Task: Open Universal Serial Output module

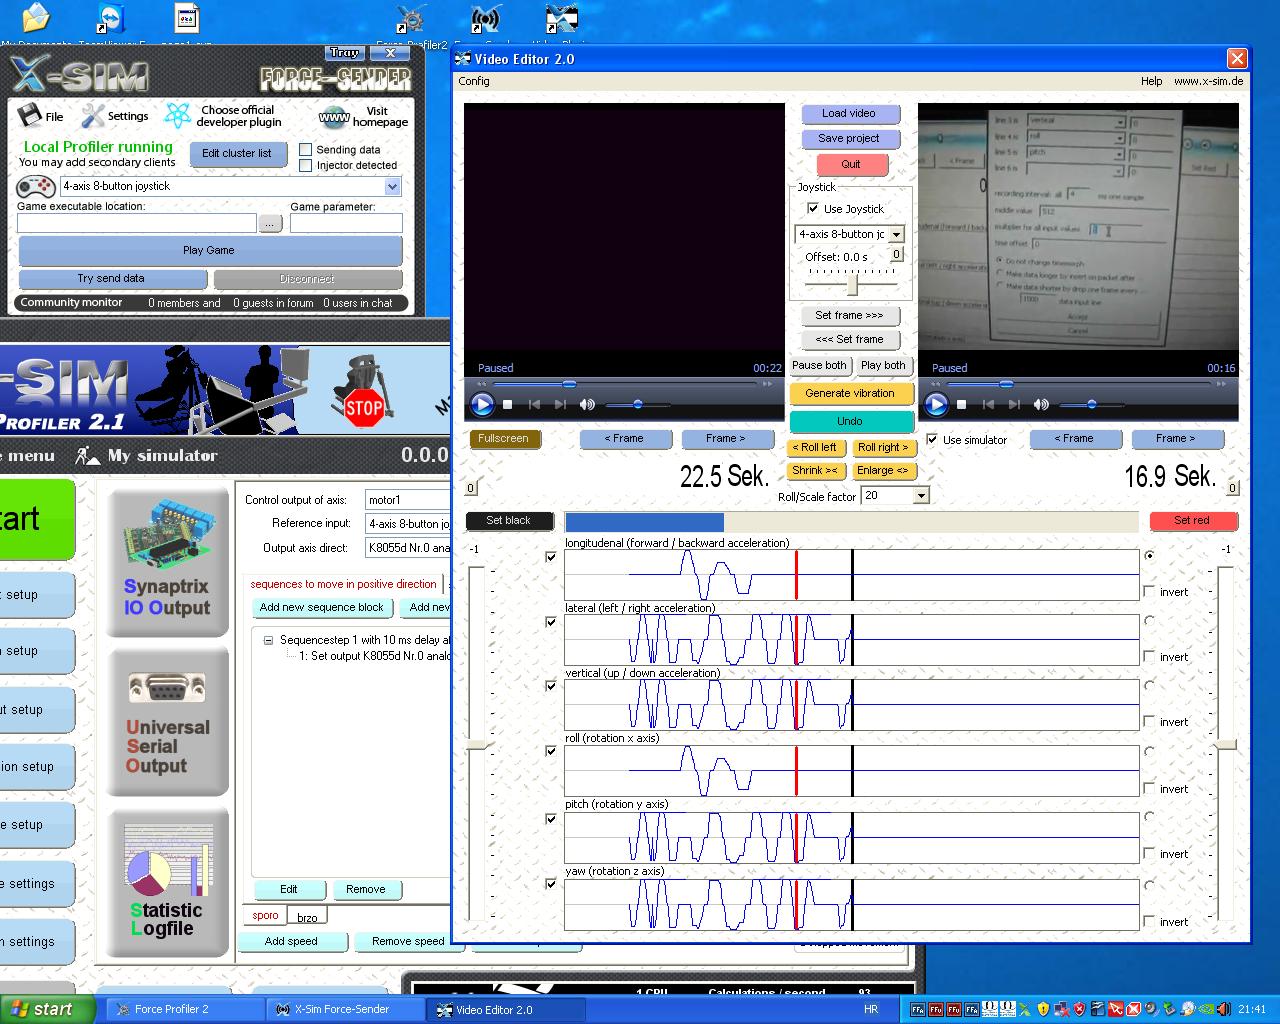Action: click(167, 722)
